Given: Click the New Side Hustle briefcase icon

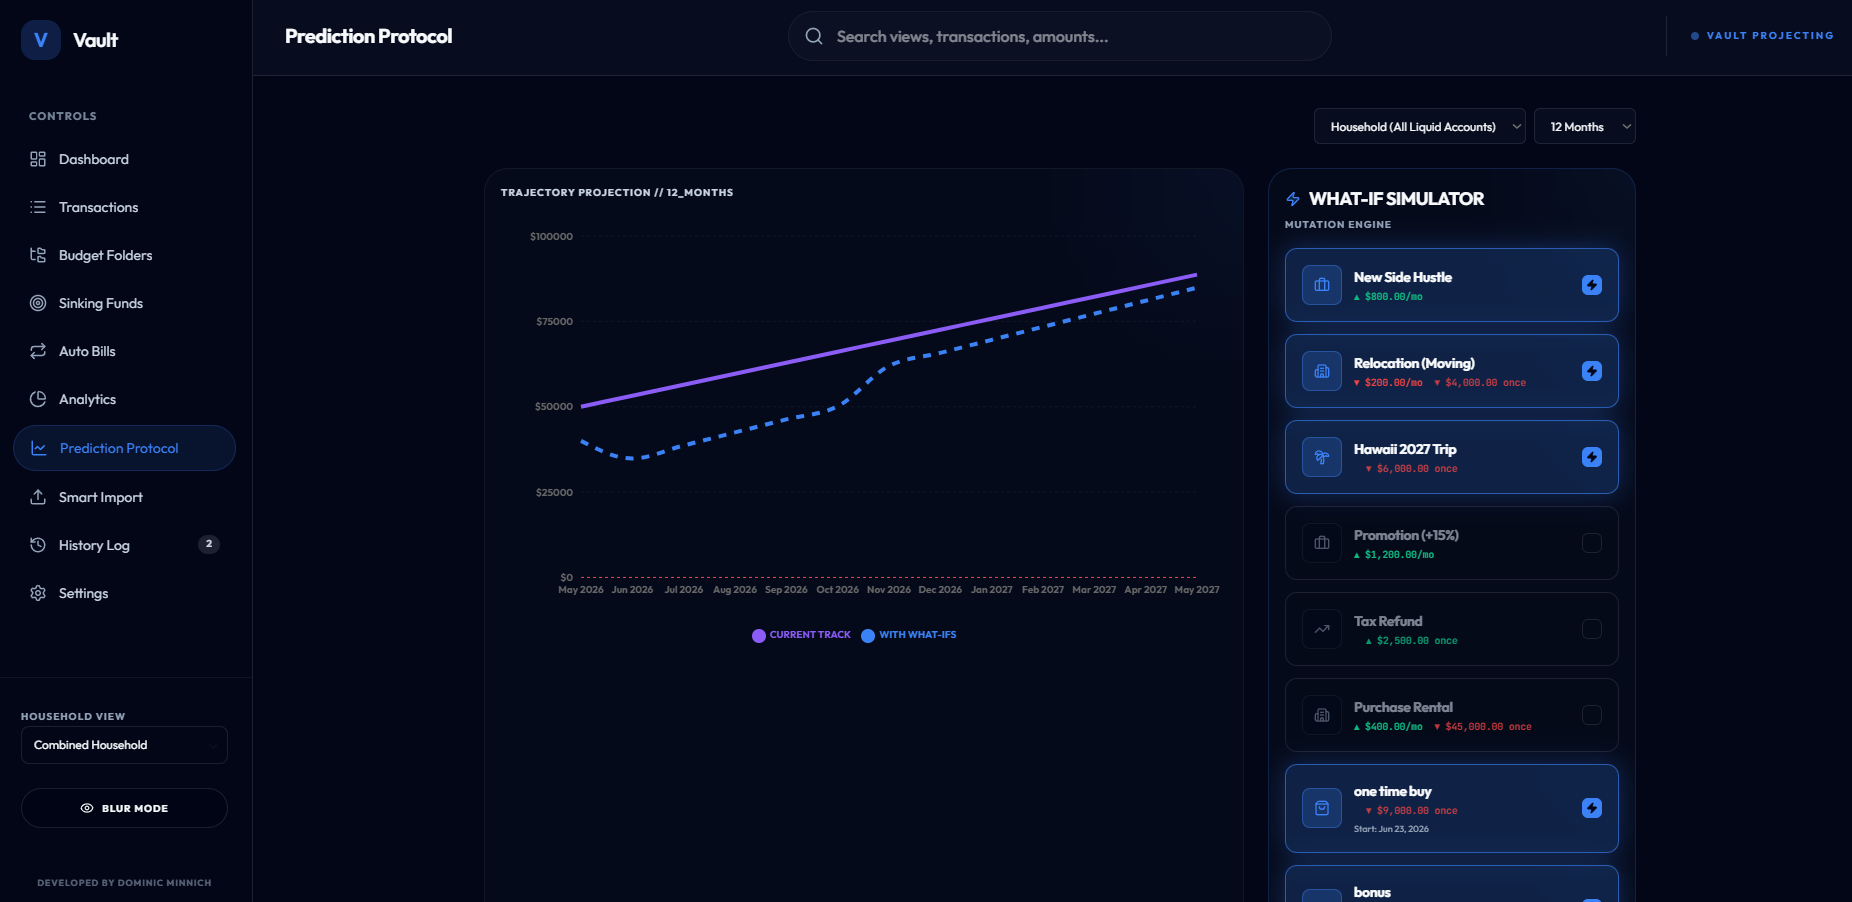Looking at the screenshot, I should point(1322,285).
